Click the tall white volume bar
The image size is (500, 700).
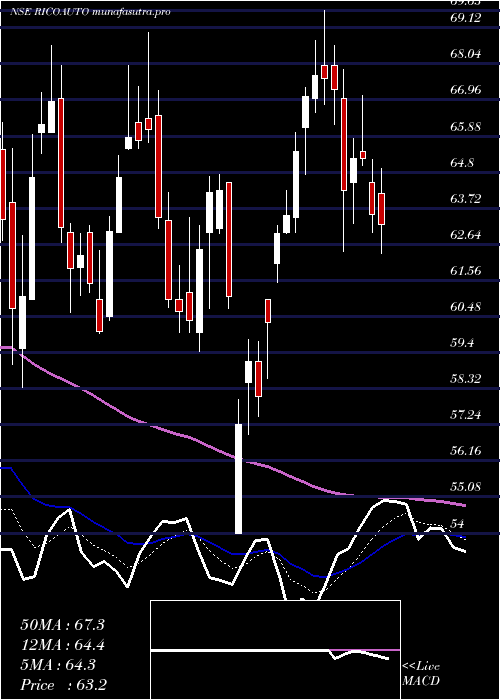tap(238, 479)
